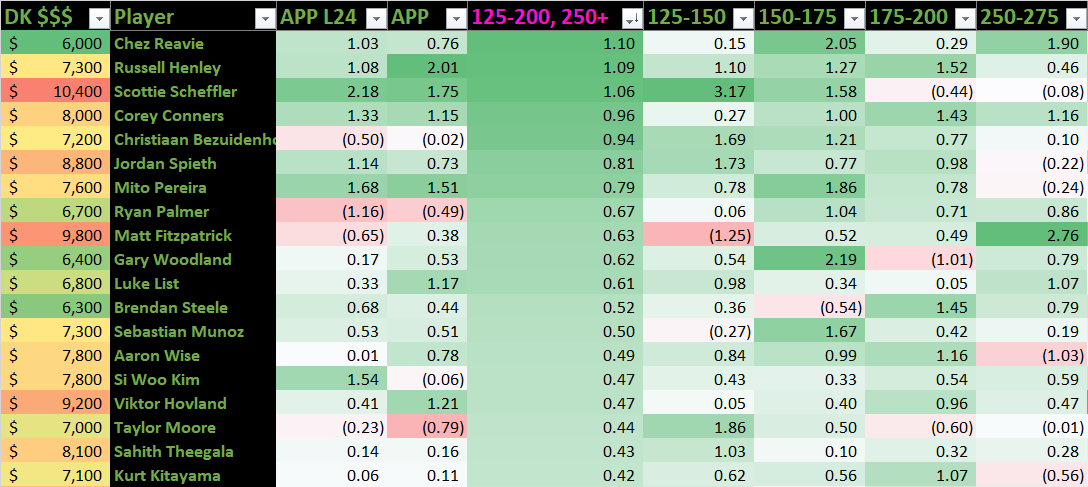The image size is (1088, 487).
Task: Open the DK $$$ column filter dropdown
Action: click(x=99, y=19)
